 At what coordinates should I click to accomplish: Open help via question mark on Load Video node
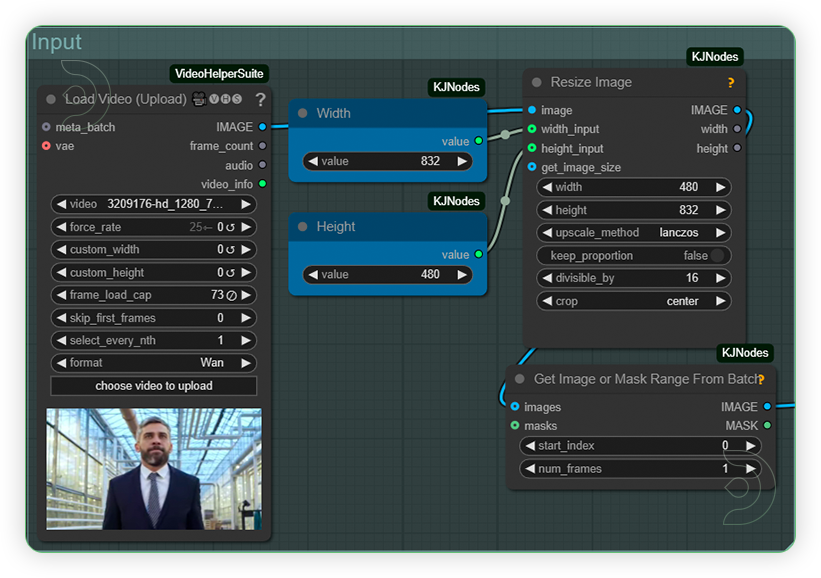coord(260,99)
